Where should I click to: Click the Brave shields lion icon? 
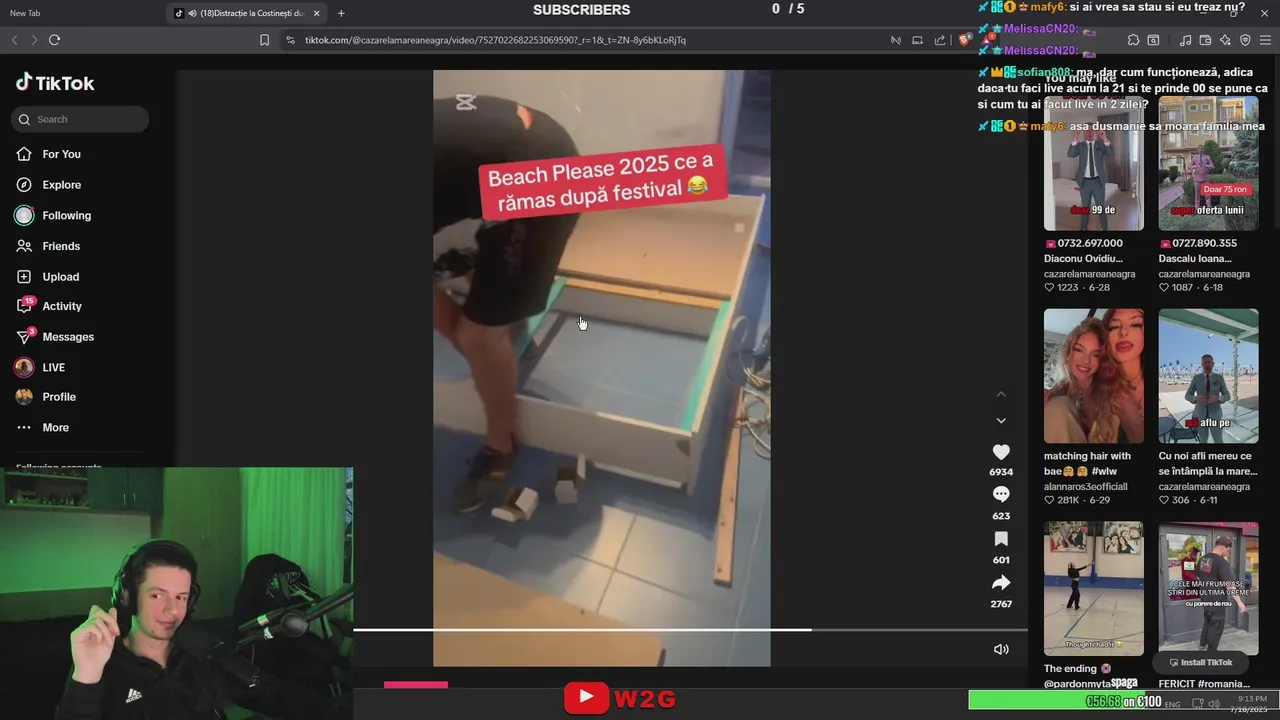click(x=964, y=40)
